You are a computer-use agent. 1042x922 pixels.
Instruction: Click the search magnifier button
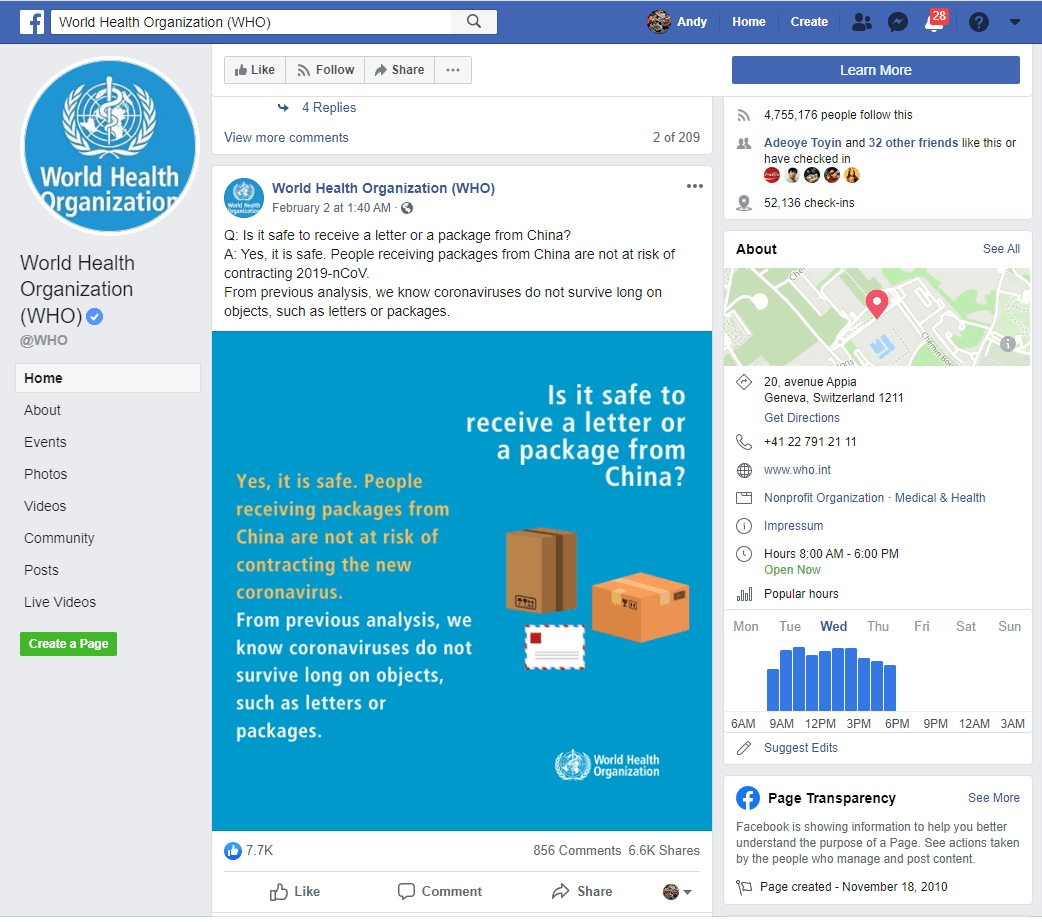[x=474, y=22]
